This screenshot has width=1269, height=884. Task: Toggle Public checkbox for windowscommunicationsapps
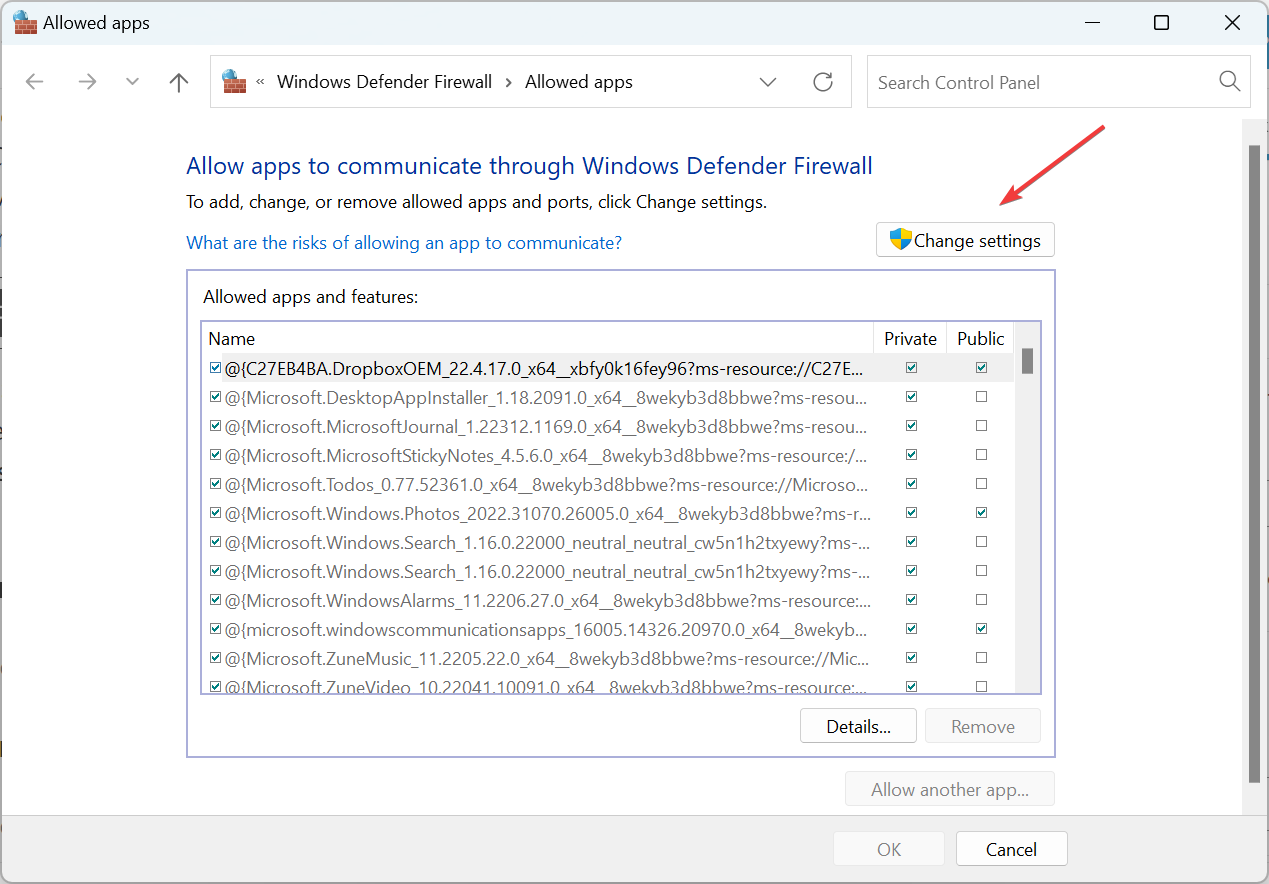[981, 629]
